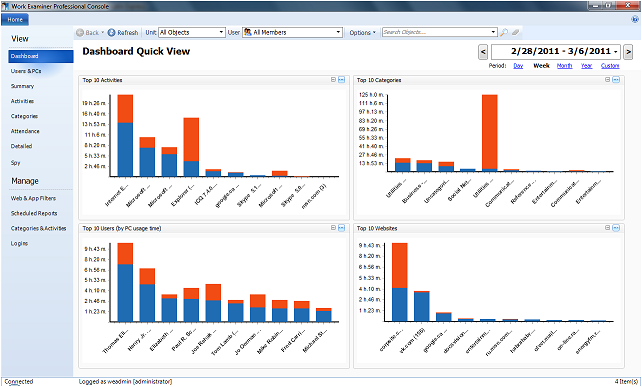
Task: Collapse the Top 10 Activities panel
Action: tap(333, 79)
